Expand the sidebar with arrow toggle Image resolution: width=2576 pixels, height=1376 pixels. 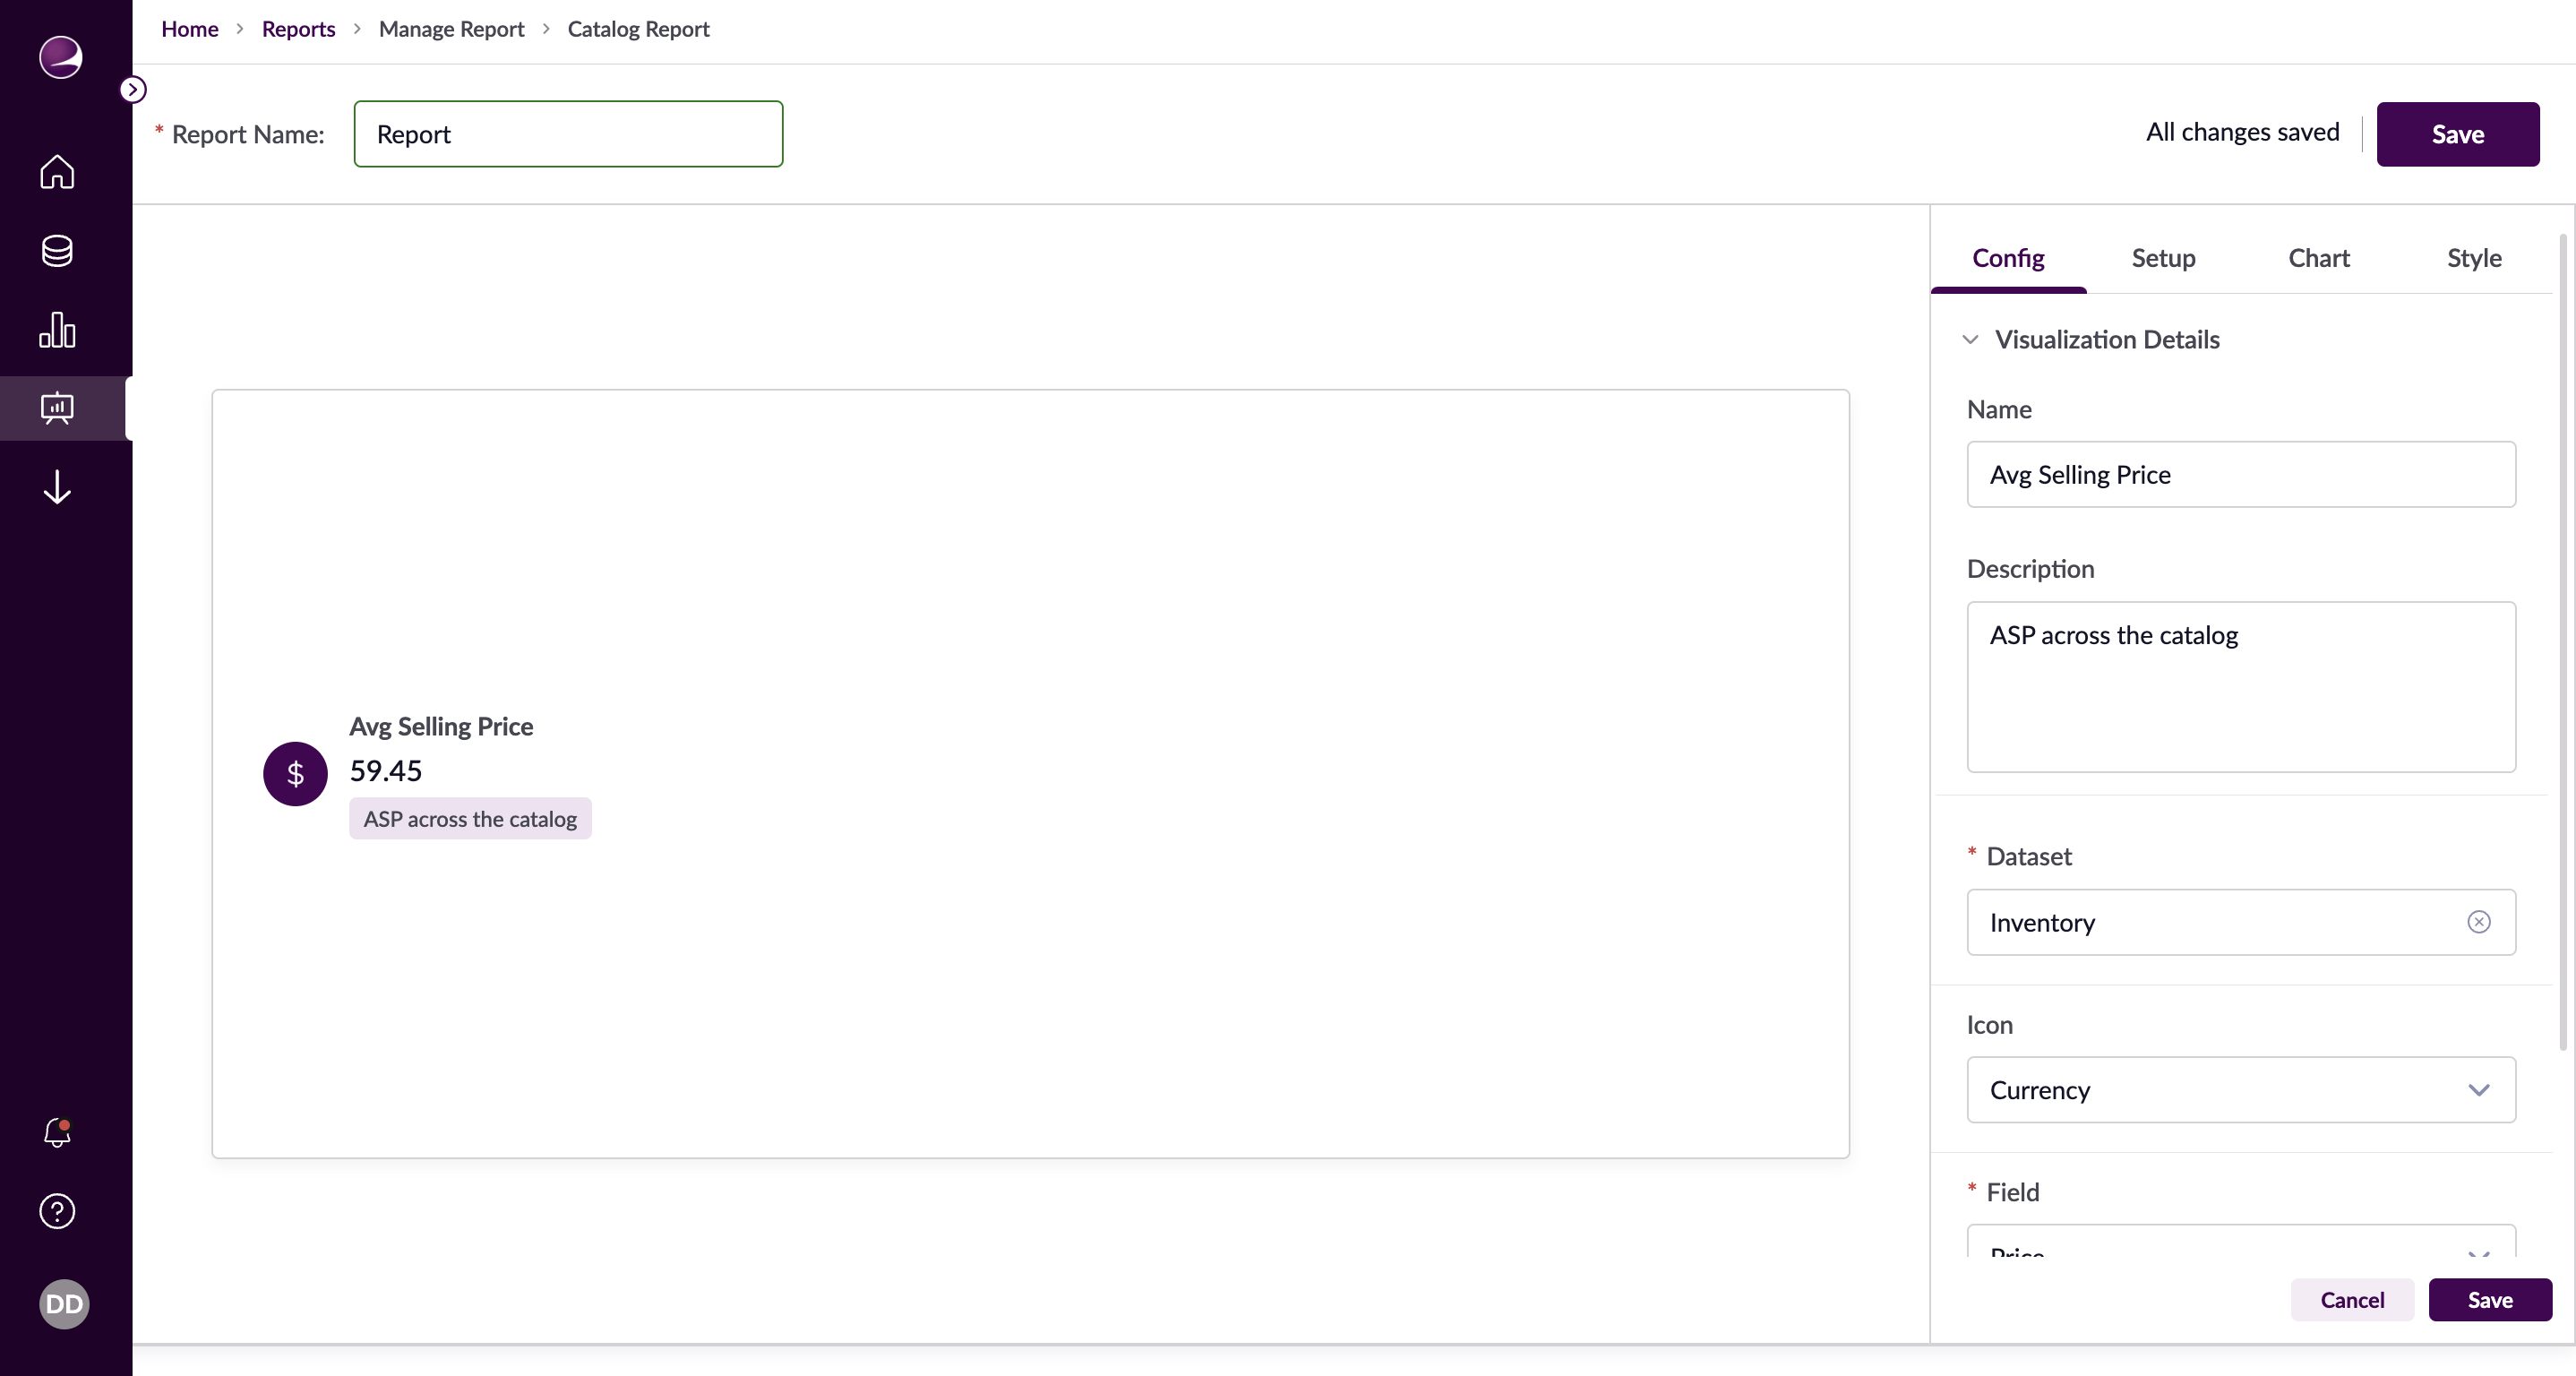click(x=133, y=90)
